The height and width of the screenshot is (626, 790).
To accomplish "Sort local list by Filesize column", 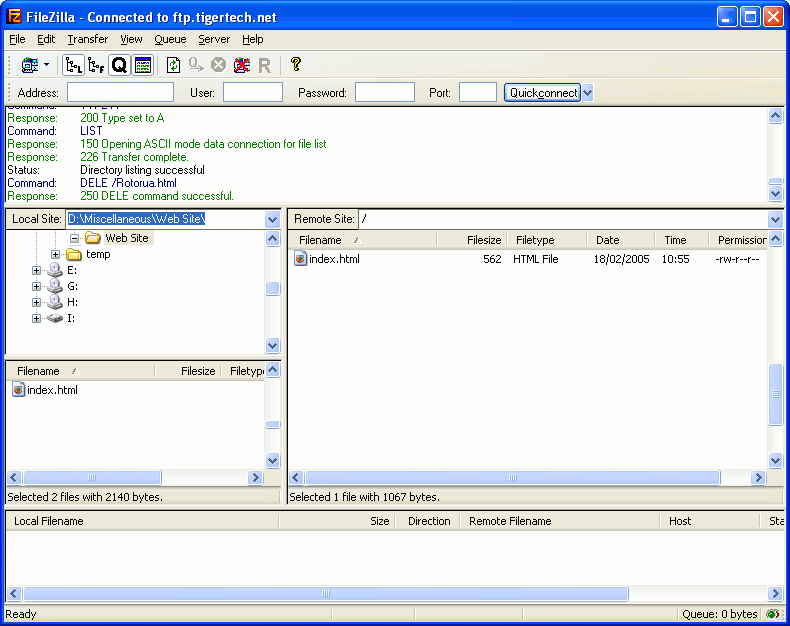I will coord(187,371).
